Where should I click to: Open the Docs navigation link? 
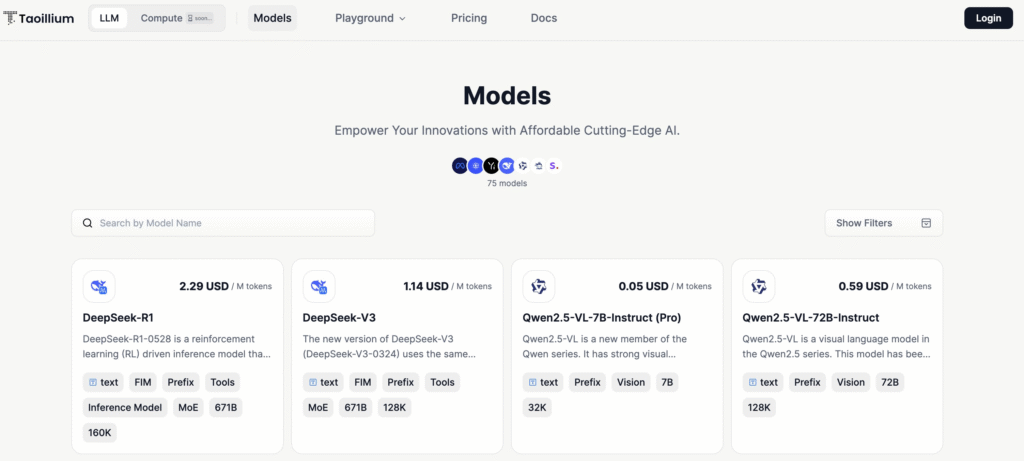click(x=544, y=18)
